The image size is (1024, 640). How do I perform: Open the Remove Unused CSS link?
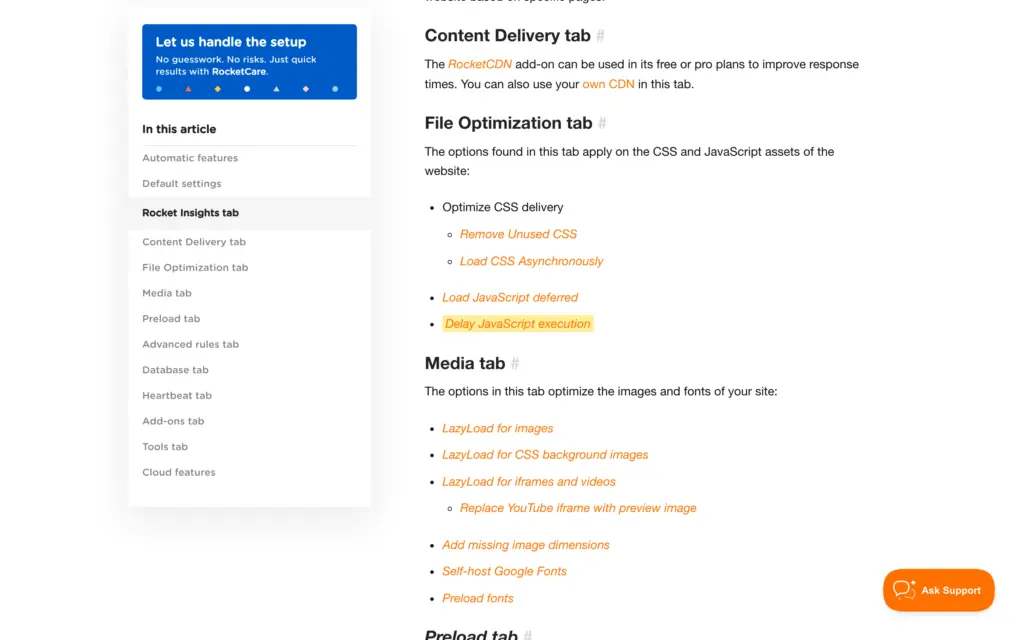519,234
